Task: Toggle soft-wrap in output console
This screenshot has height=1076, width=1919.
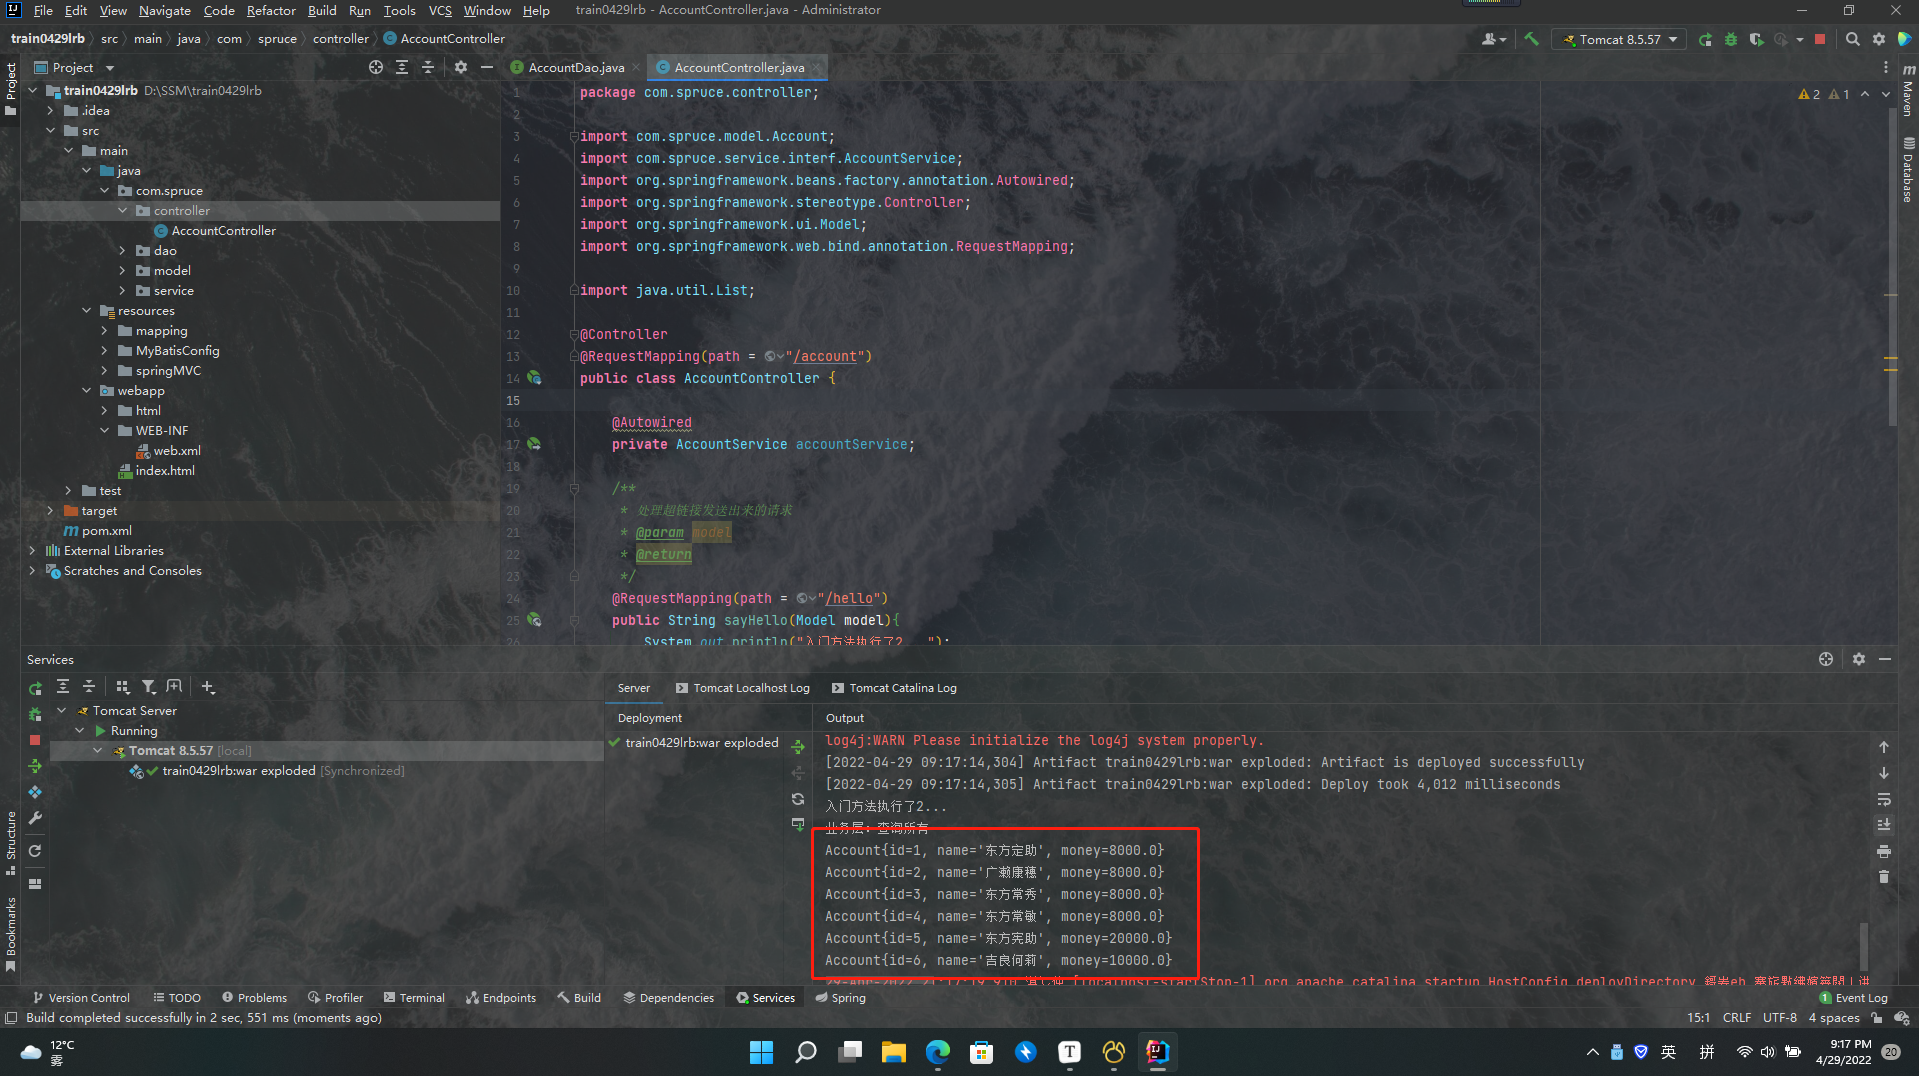Action: [1883, 799]
